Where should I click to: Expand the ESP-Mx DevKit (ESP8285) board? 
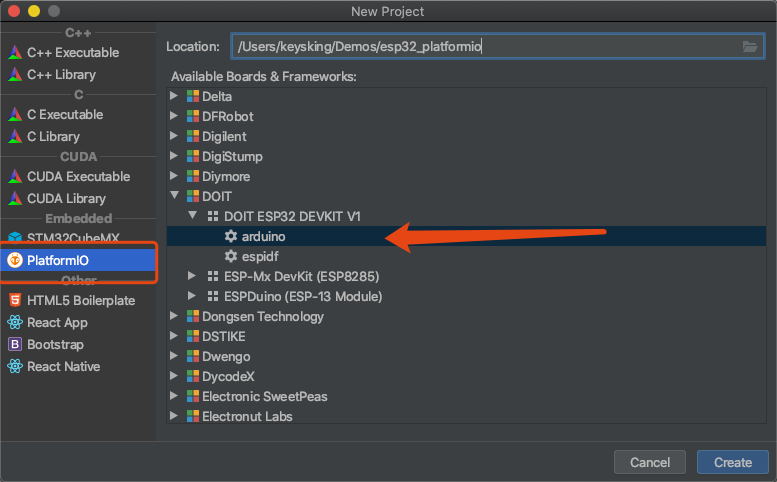coord(193,276)
